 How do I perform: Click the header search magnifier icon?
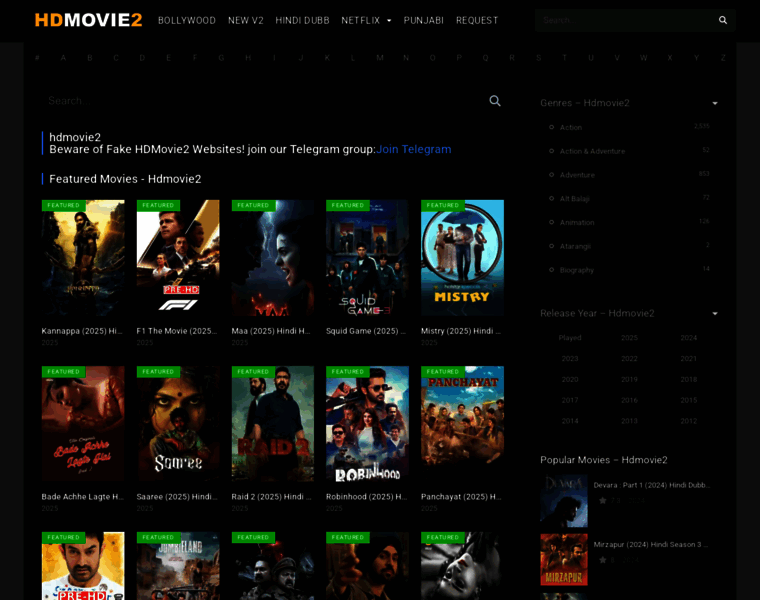pos(723,20)
